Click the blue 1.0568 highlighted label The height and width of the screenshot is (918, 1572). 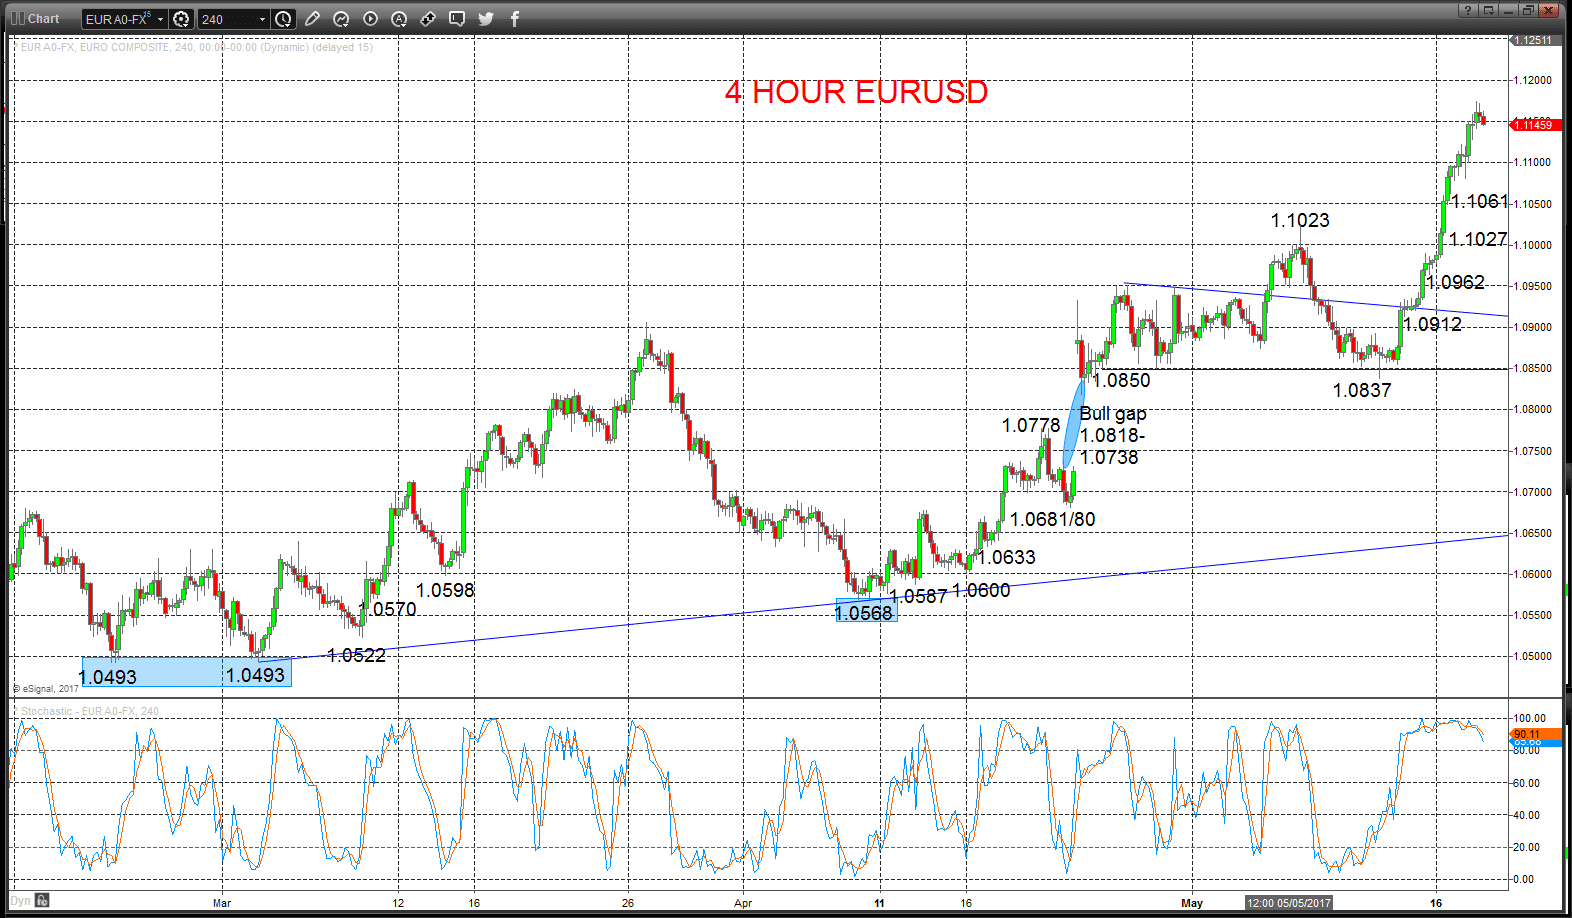pos(866,611)
